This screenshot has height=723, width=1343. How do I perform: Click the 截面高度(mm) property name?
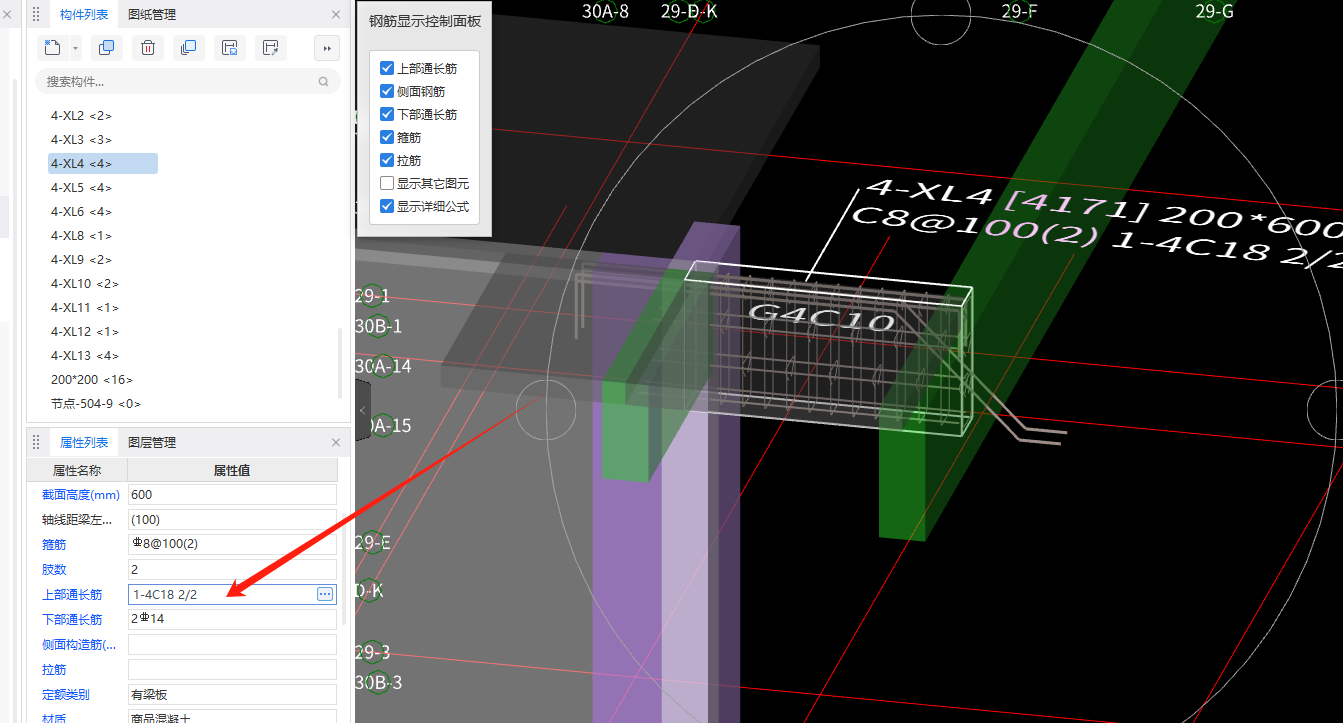[x=81, y=494]
